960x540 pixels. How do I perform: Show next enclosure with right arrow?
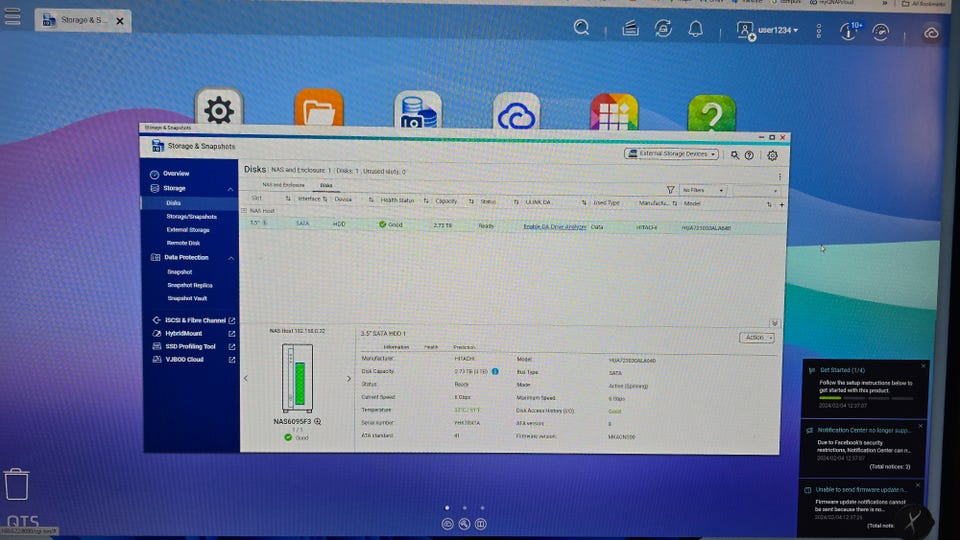[x=348, y=378]
